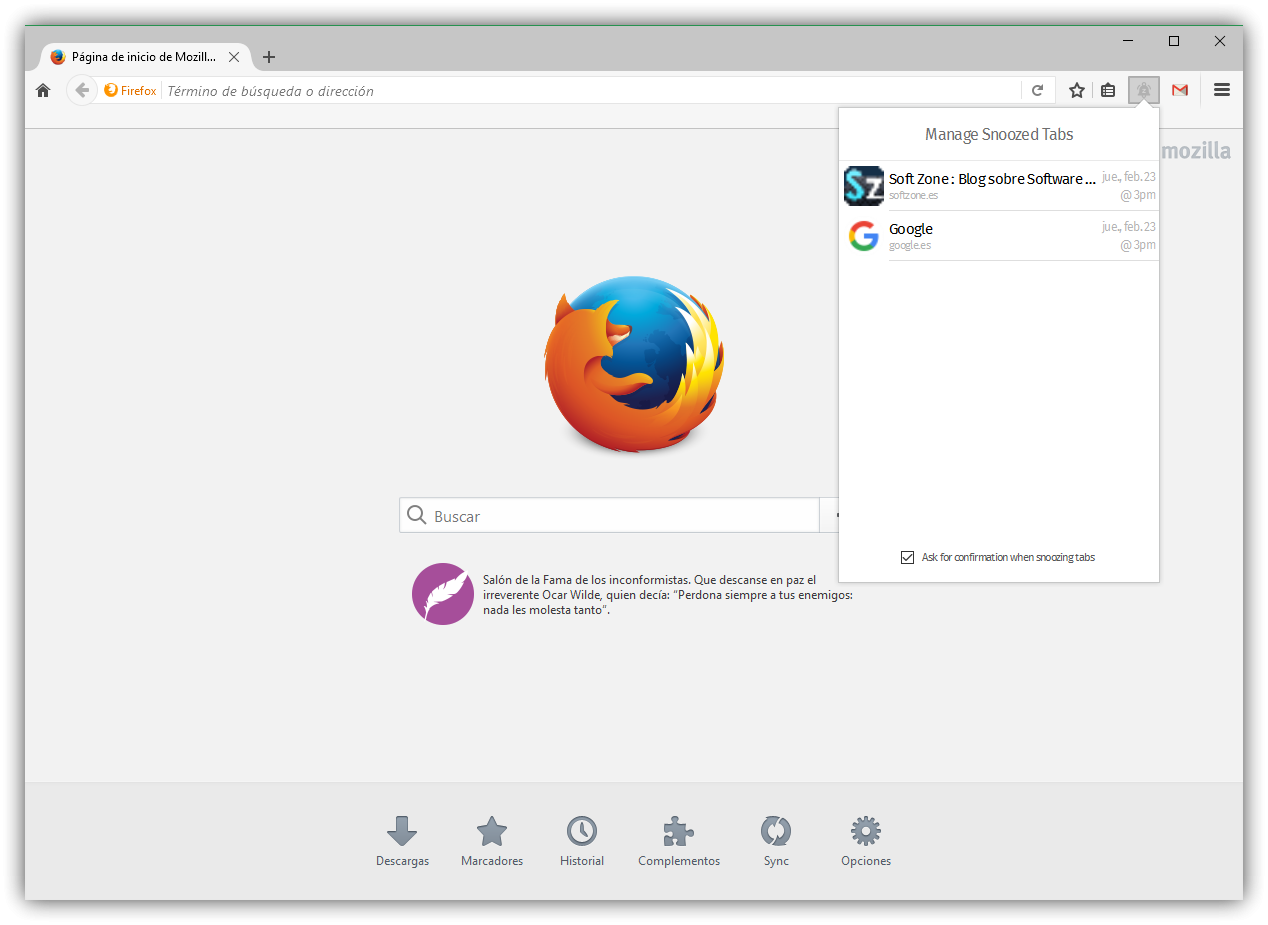Click the Google logo in snoozed list
1268x925 pixels.
point(864,236)
